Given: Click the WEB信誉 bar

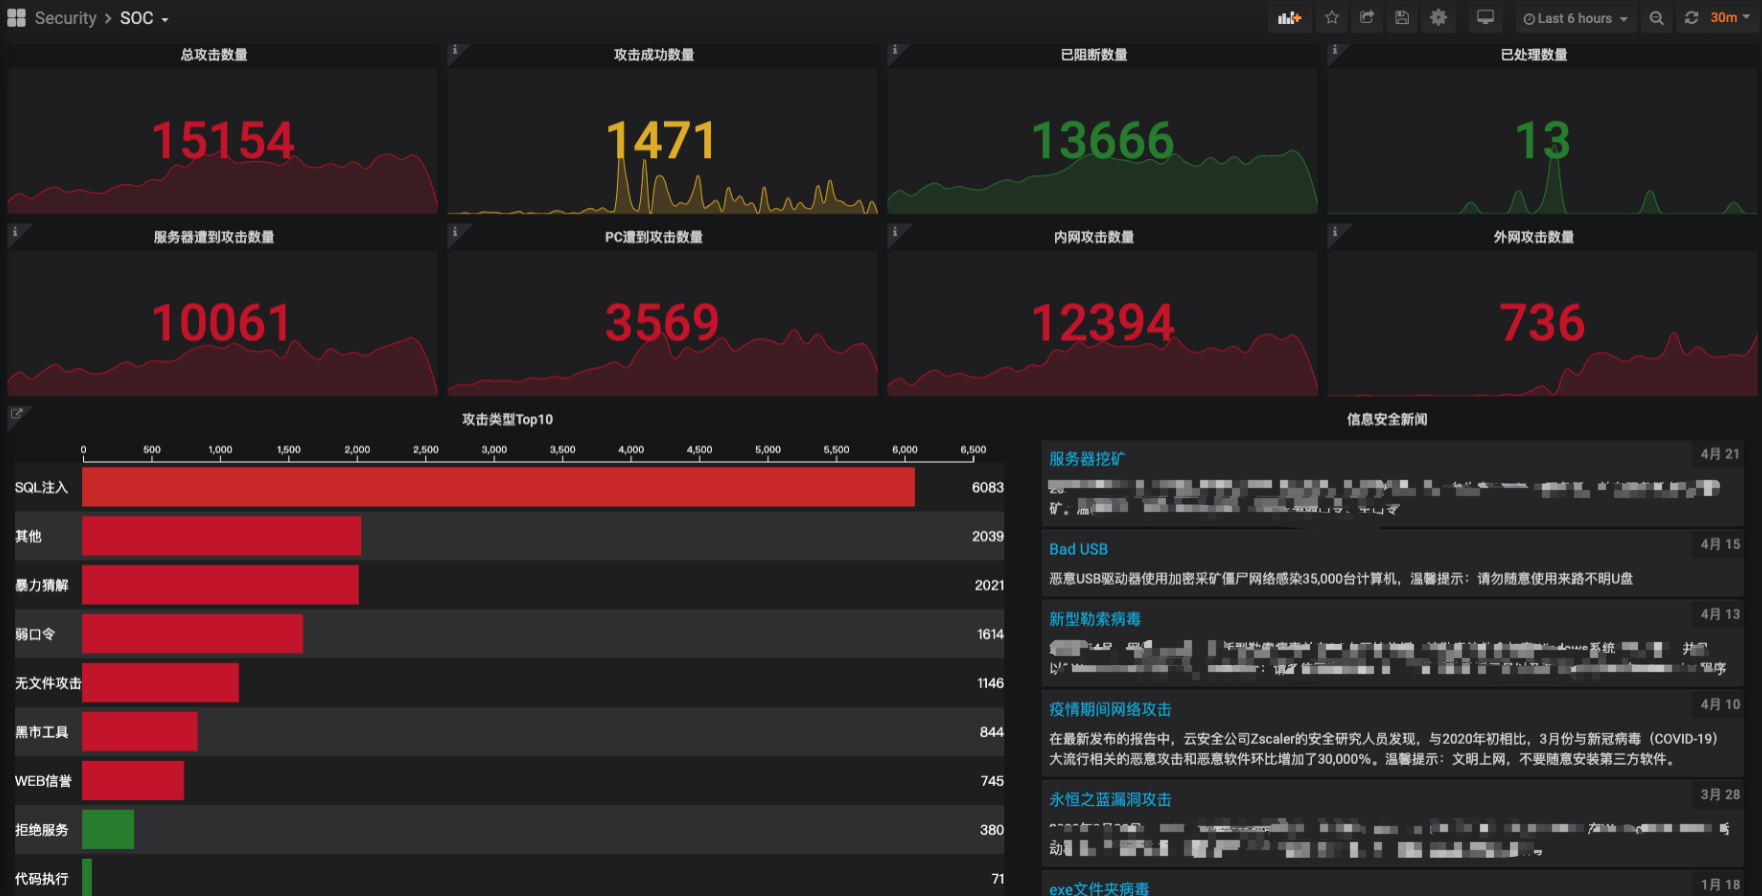Looking at the screenshot, I should (x=133, y=781).
